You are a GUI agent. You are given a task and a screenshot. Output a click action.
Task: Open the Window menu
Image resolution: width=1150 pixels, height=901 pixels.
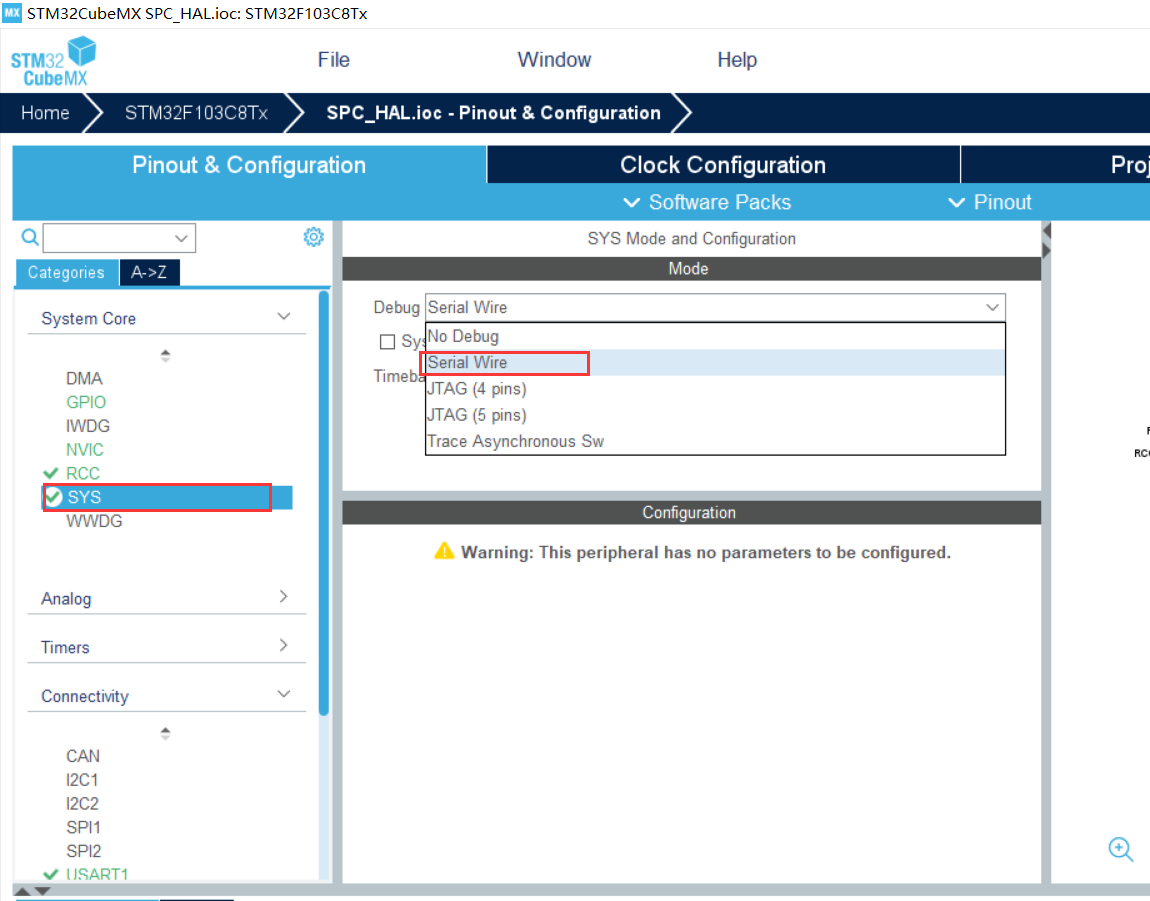pyautogui.click(x=554, y=59)
